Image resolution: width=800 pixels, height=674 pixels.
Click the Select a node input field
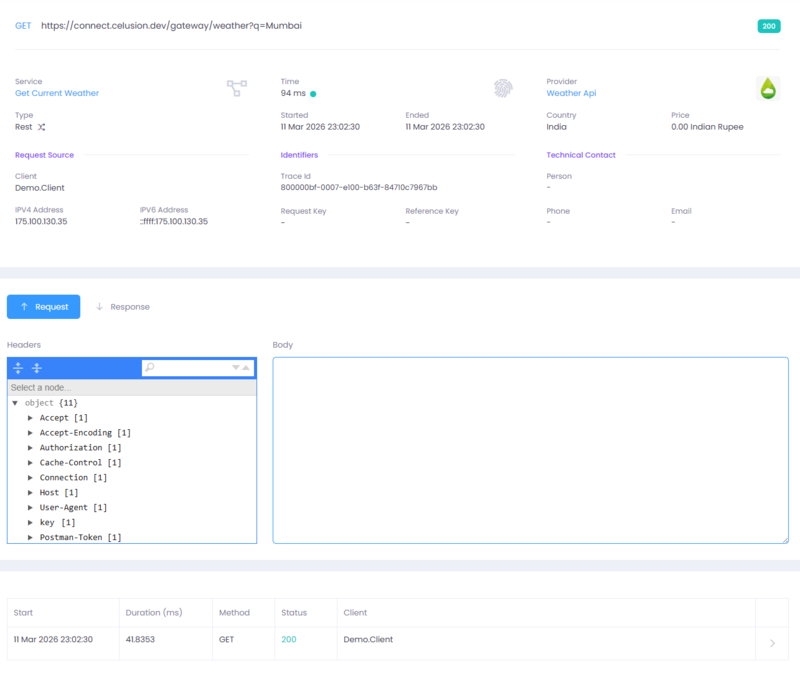(130, 387)
